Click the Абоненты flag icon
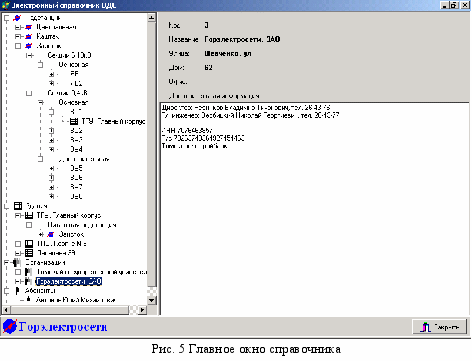Viewport: 472px width, 361px height. click(x=18, y=291)
